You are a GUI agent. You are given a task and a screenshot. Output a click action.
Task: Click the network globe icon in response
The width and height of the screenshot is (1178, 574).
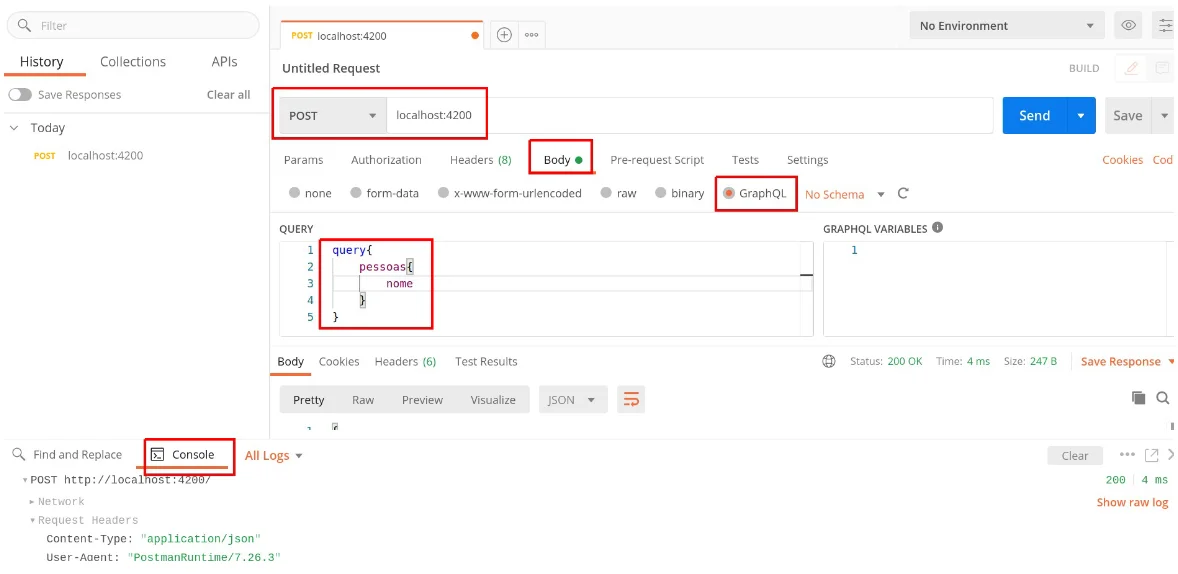click(x=829, y=361)
